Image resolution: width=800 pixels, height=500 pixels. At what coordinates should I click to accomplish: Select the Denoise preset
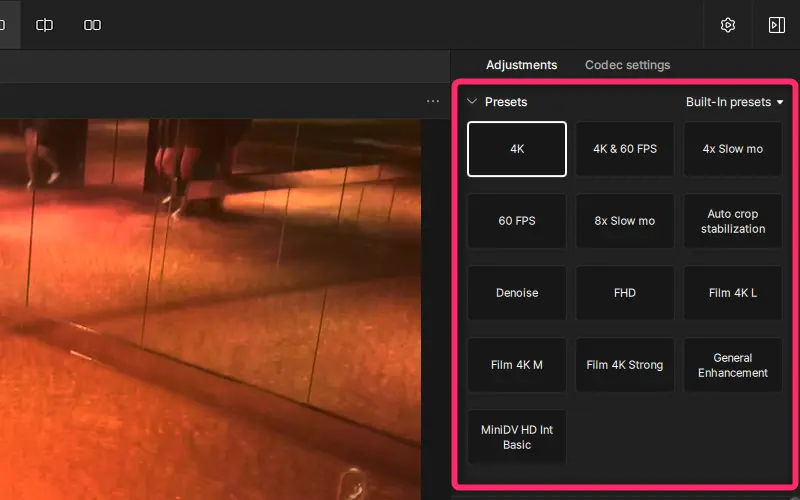click(x=517, y=293)
